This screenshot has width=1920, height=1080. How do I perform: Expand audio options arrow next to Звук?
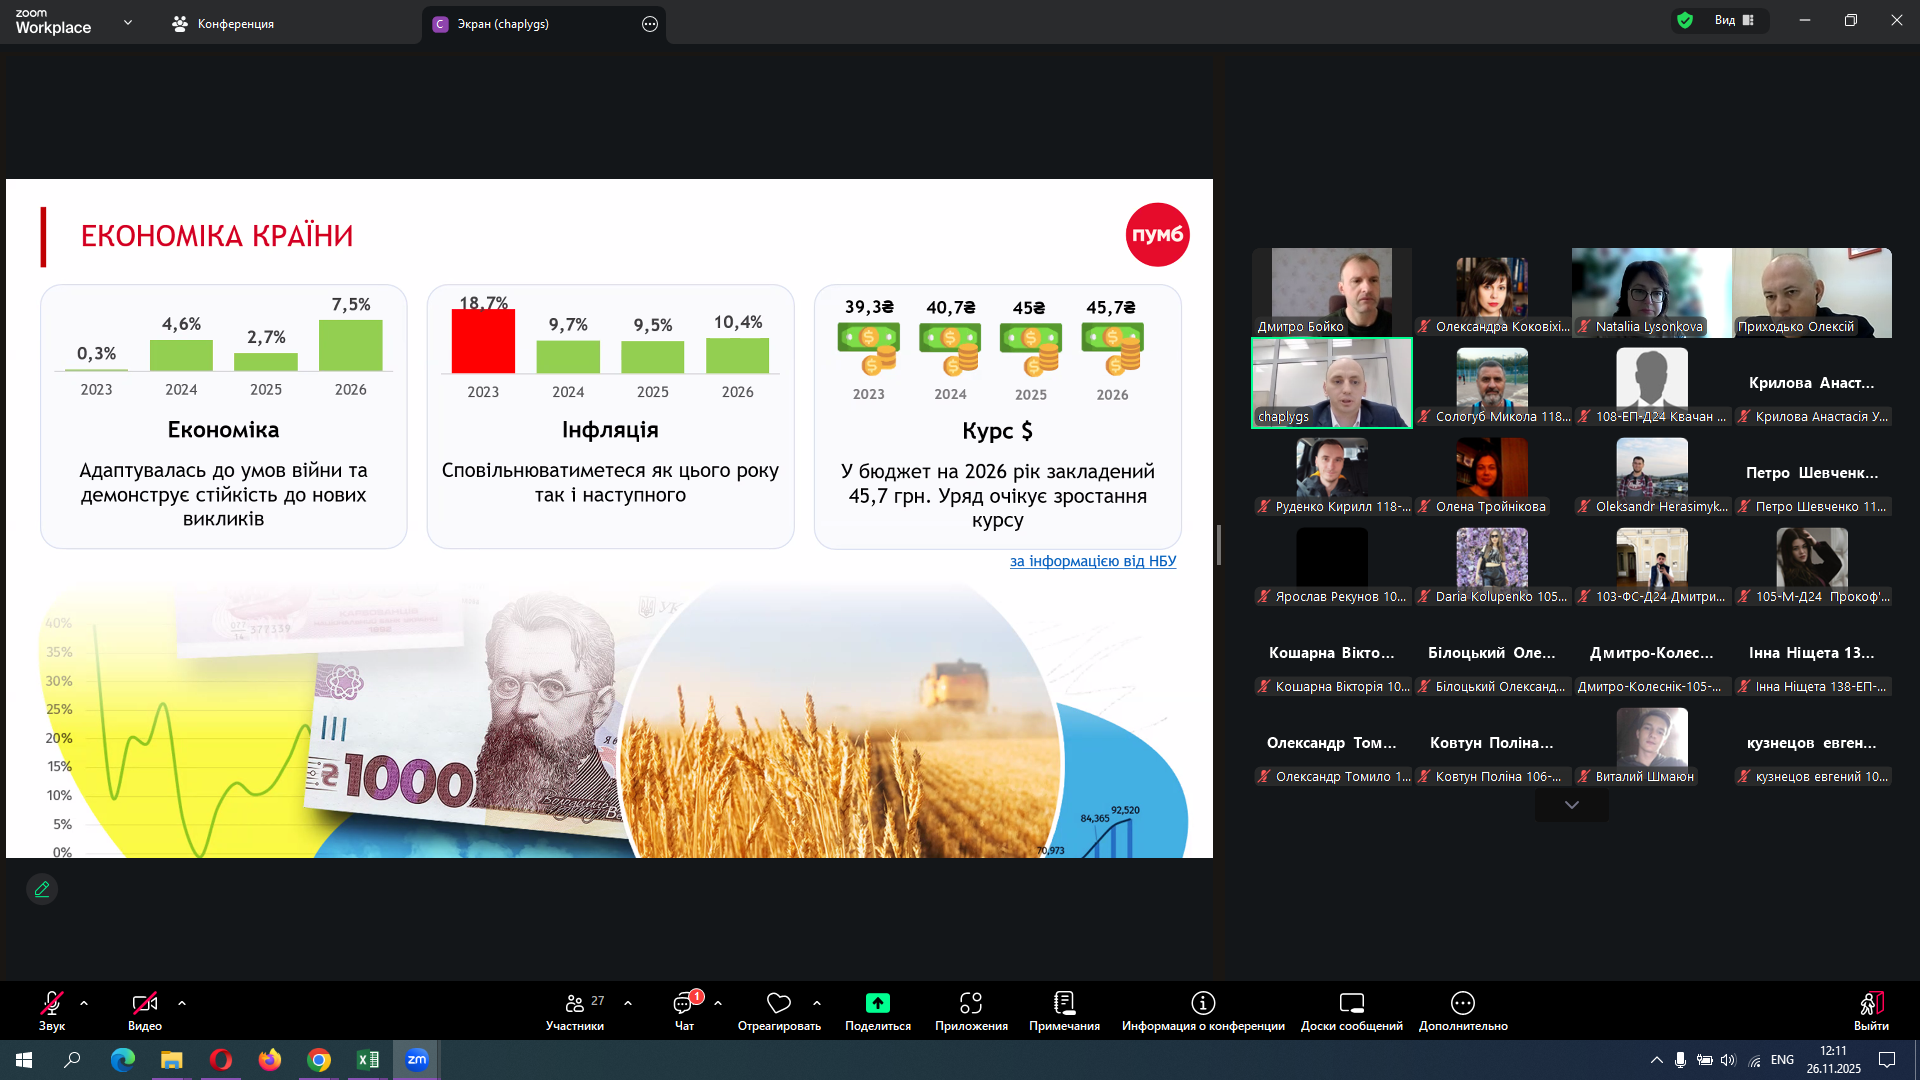[x=84, y=1003]
